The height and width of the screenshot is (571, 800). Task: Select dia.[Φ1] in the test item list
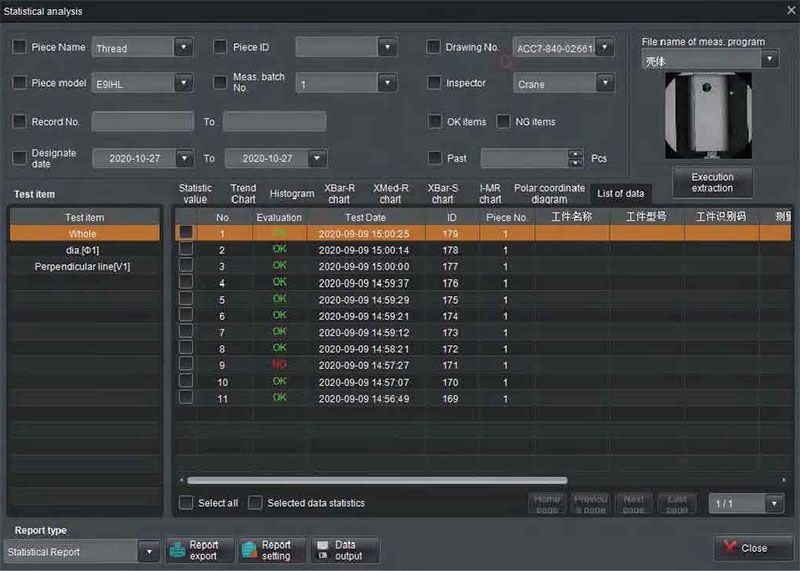click(83, 250)
